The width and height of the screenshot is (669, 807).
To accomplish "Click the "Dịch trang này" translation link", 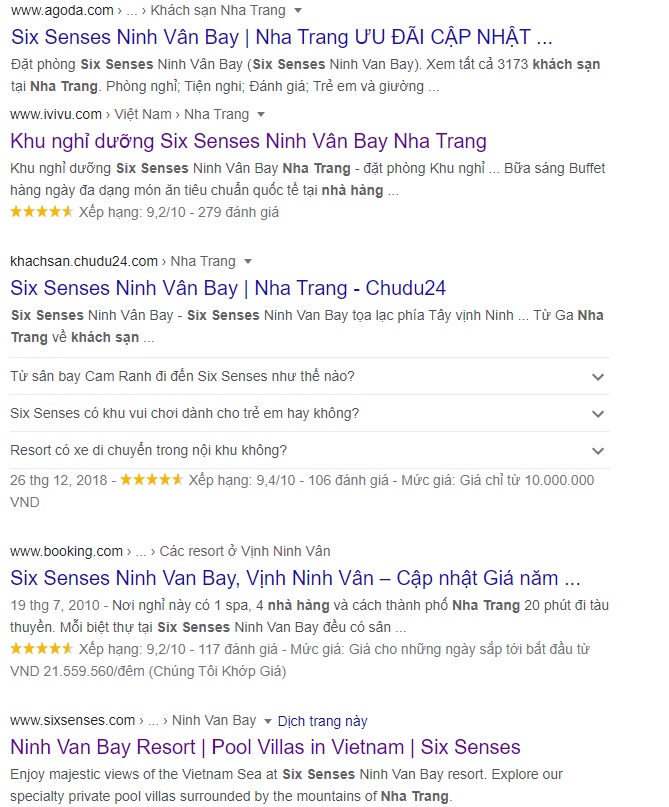I will (x=325, y=720).
